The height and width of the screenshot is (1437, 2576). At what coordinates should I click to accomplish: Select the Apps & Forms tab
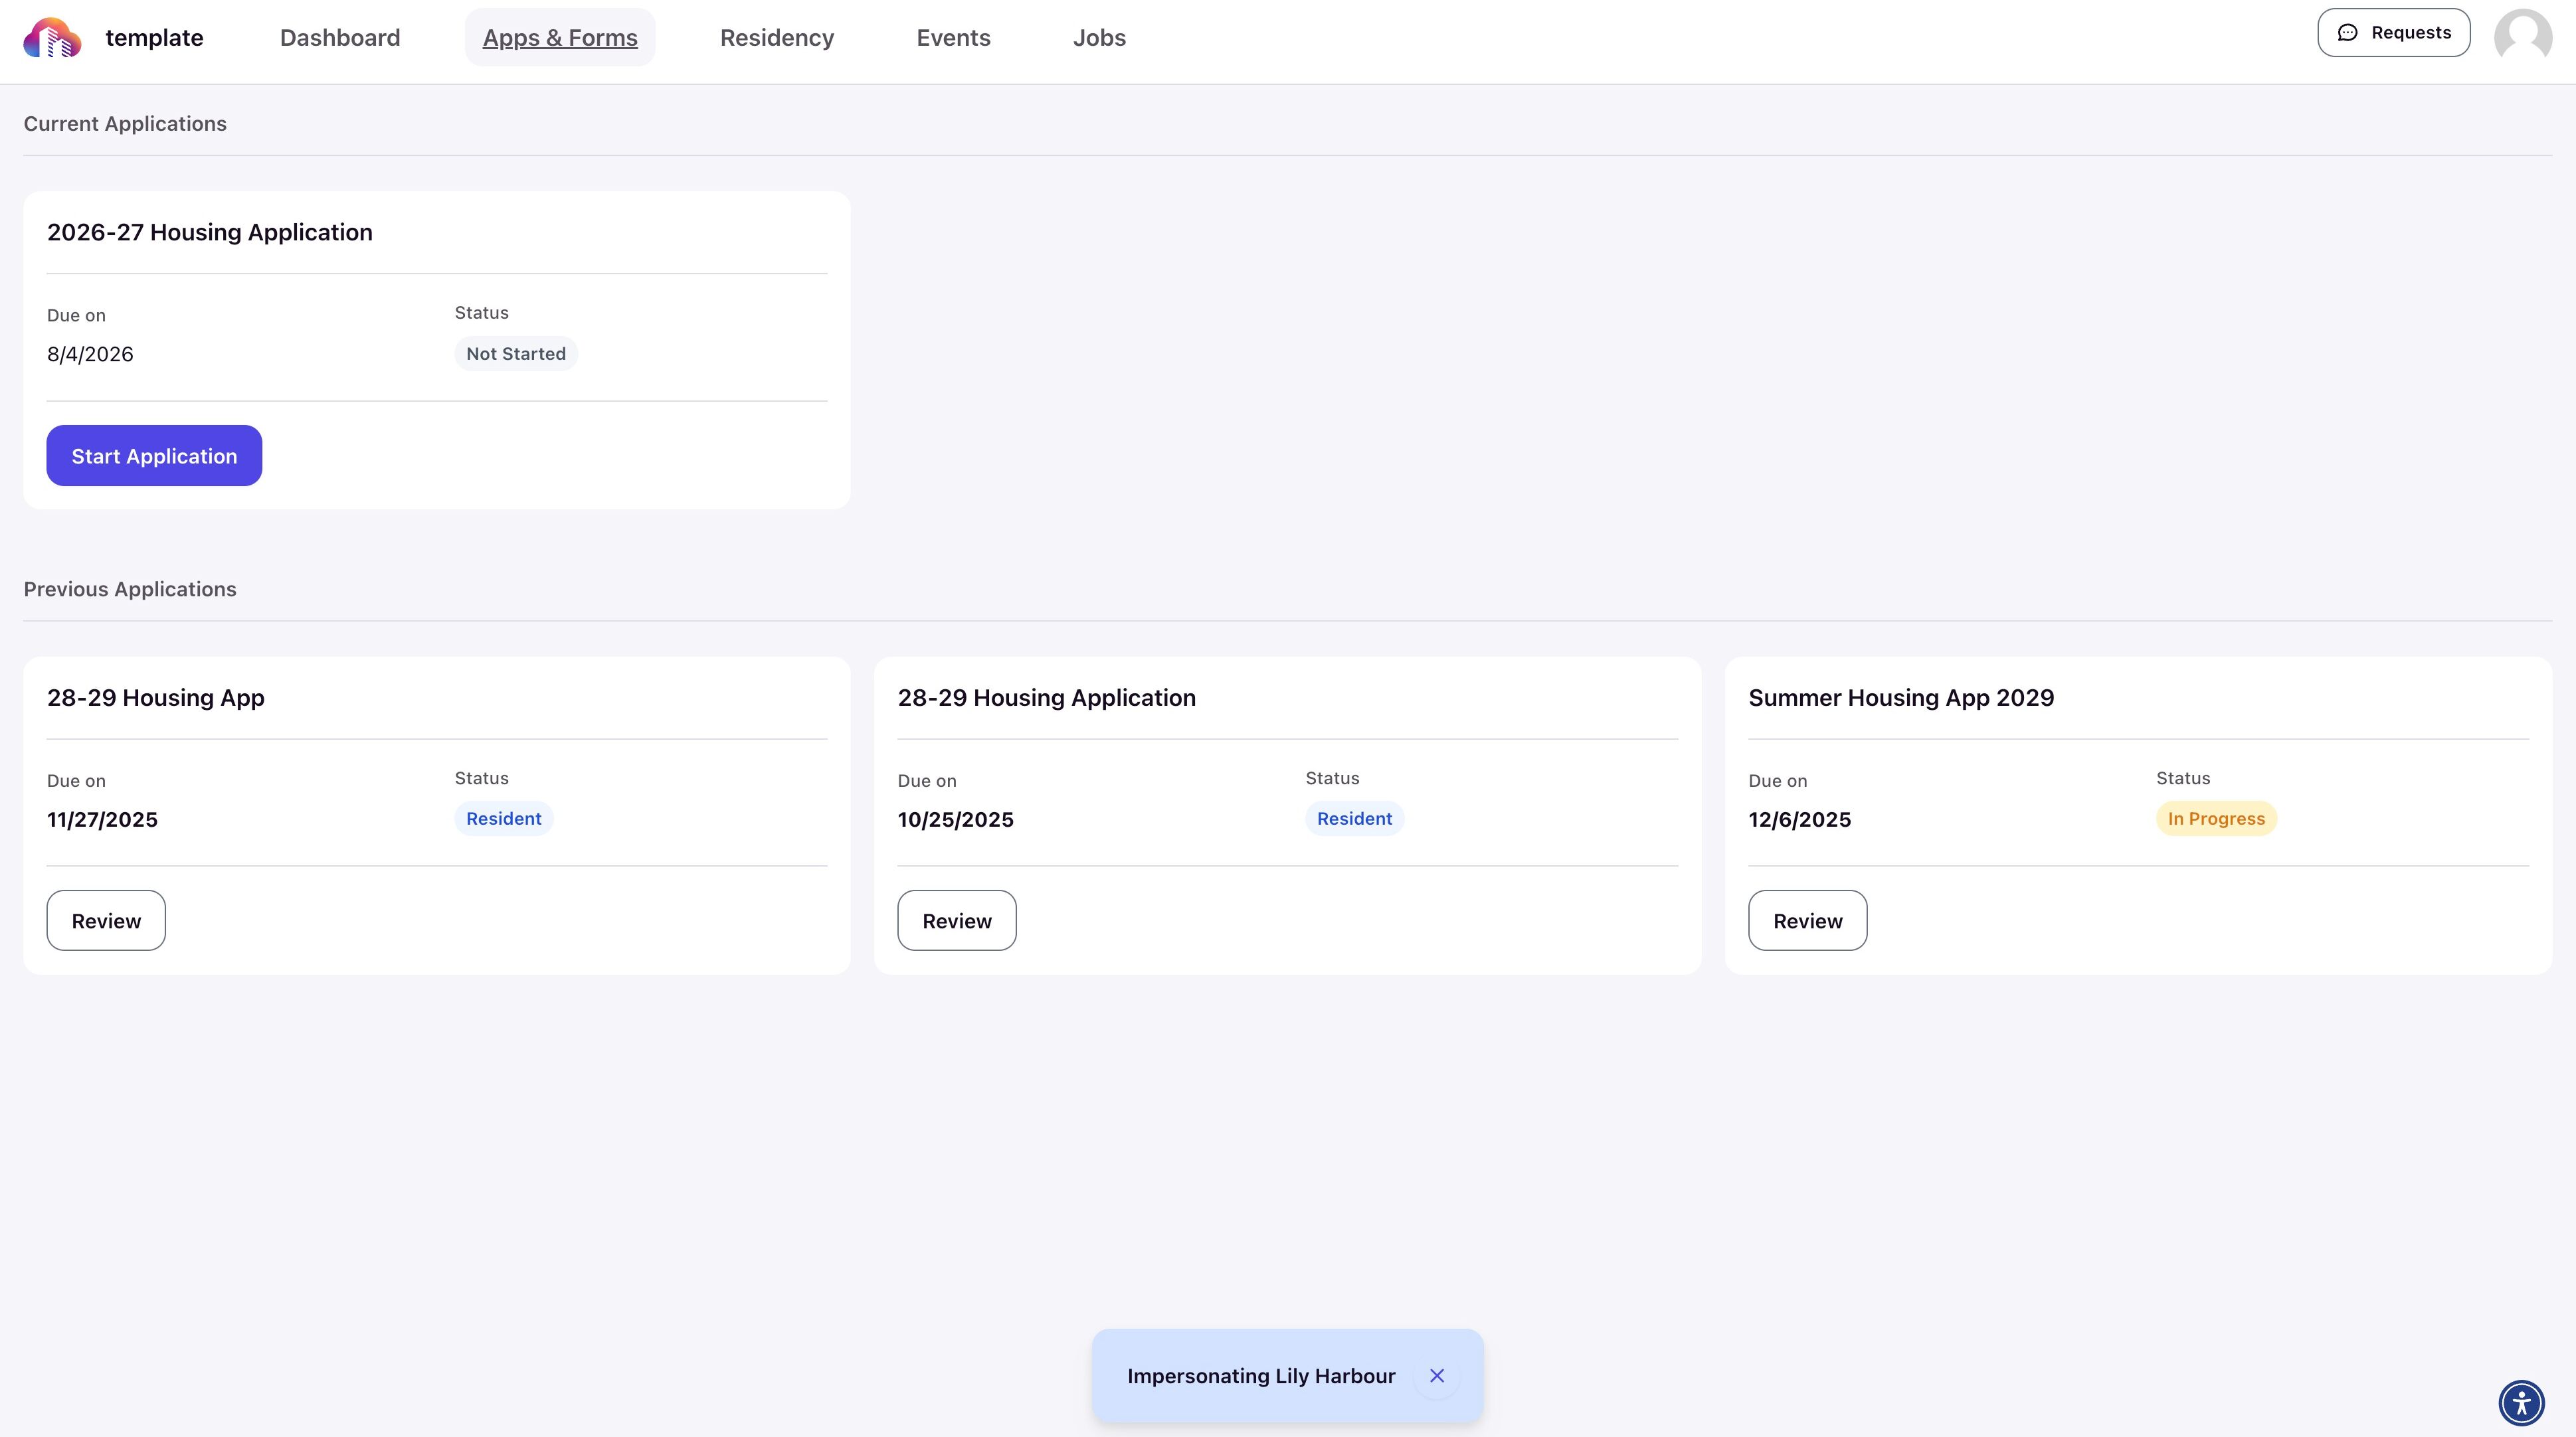560,38
